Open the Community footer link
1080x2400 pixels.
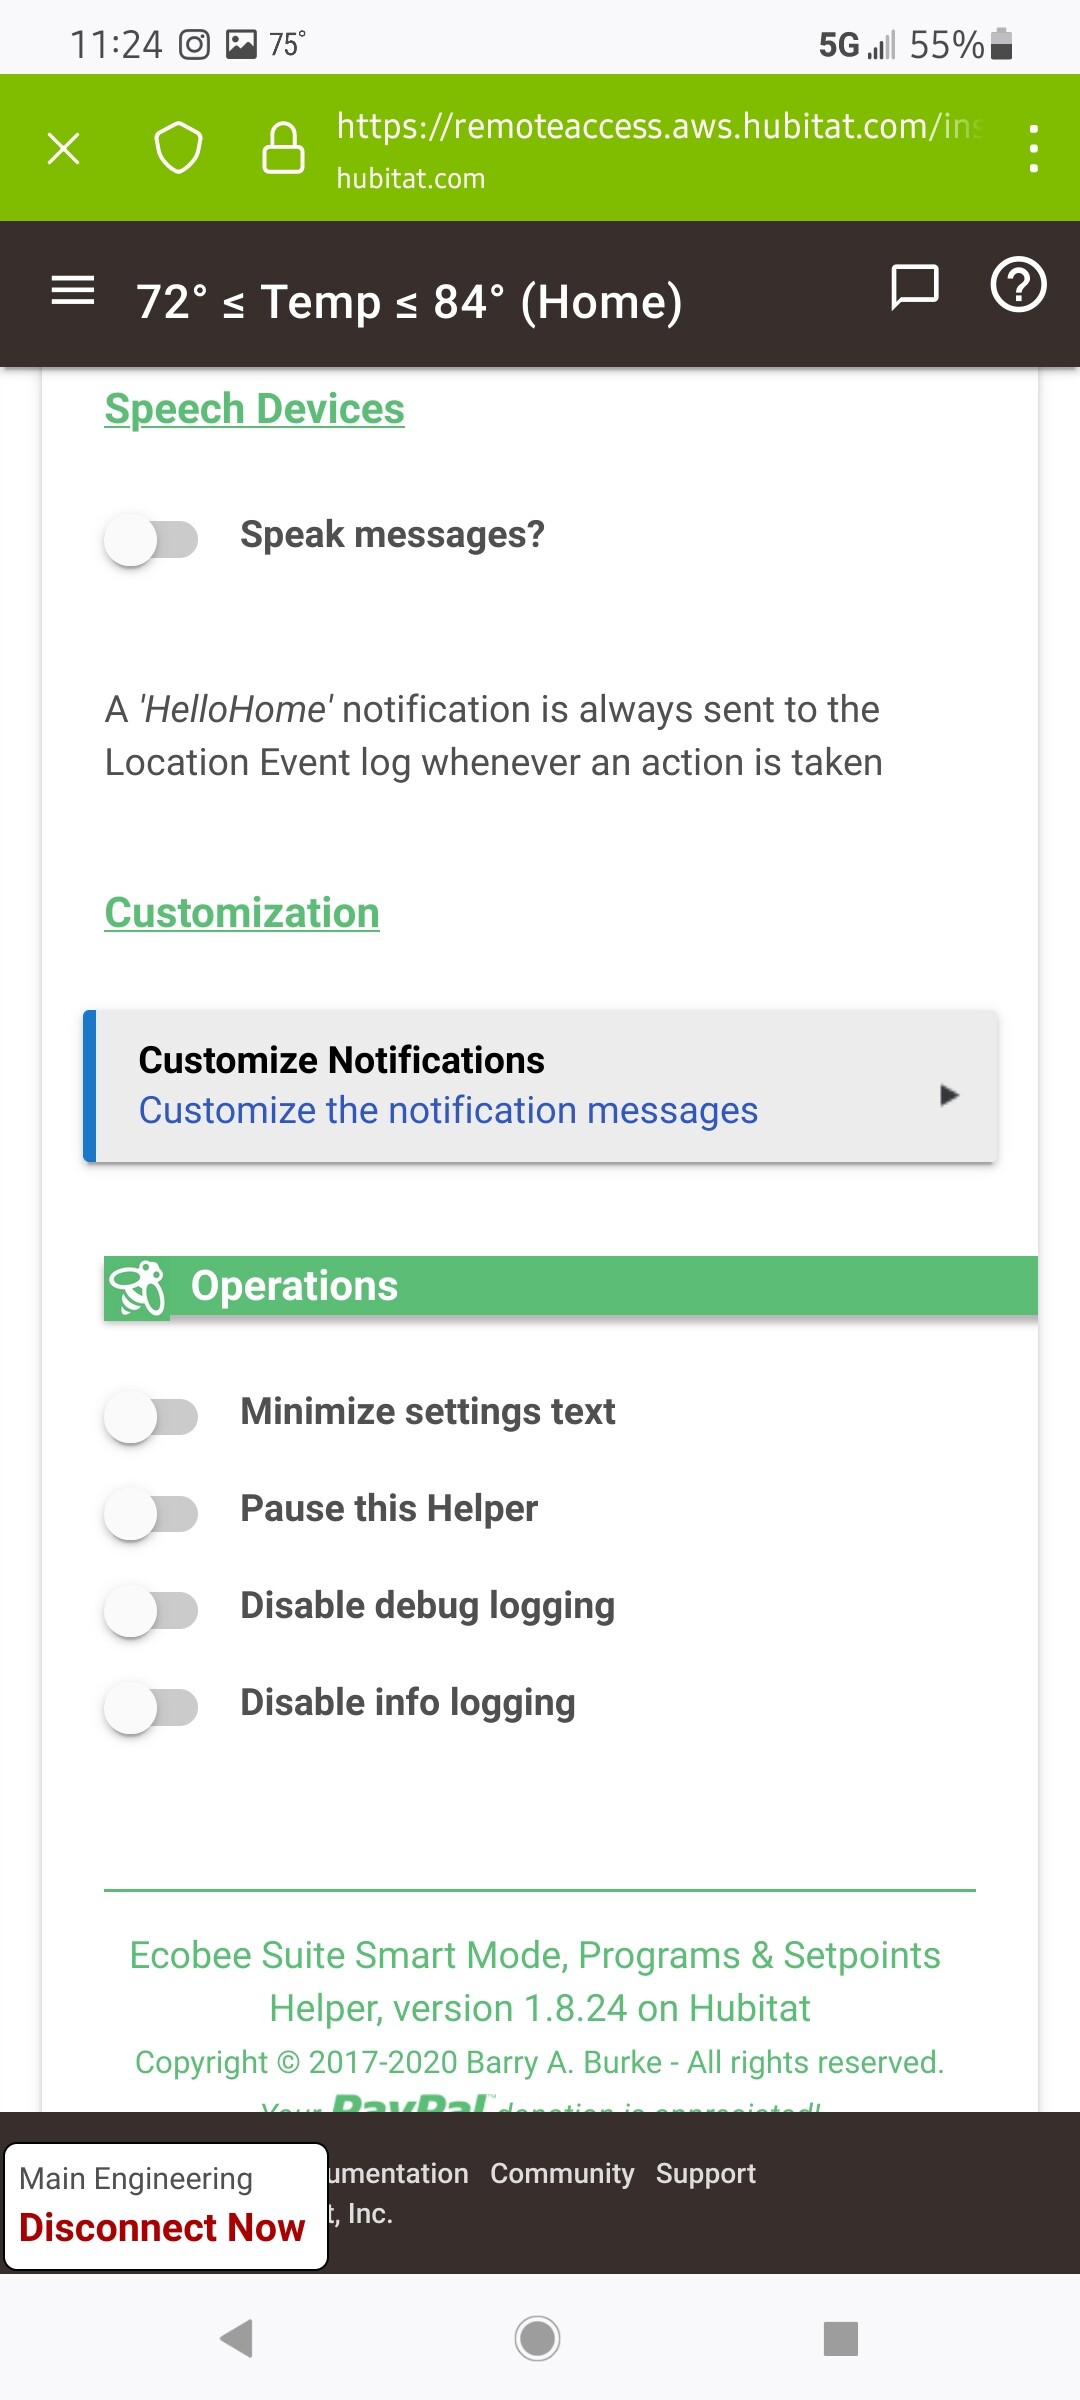tap(562, 2174)
